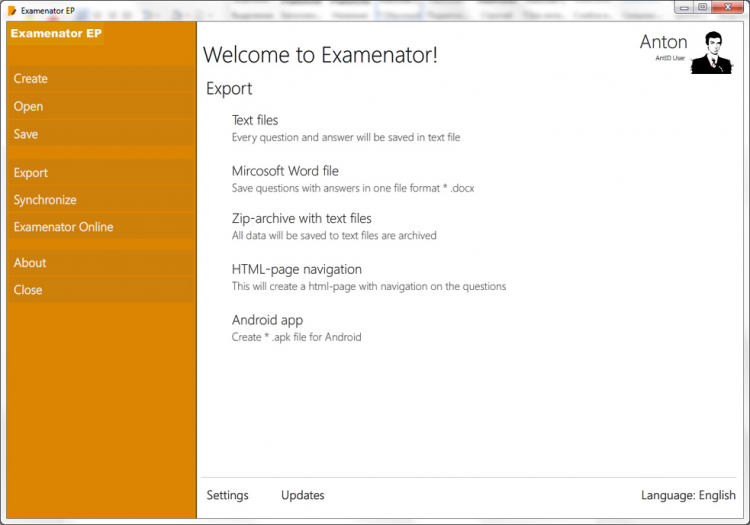
Task: Select the Create menu item
Action: [100, 79]
